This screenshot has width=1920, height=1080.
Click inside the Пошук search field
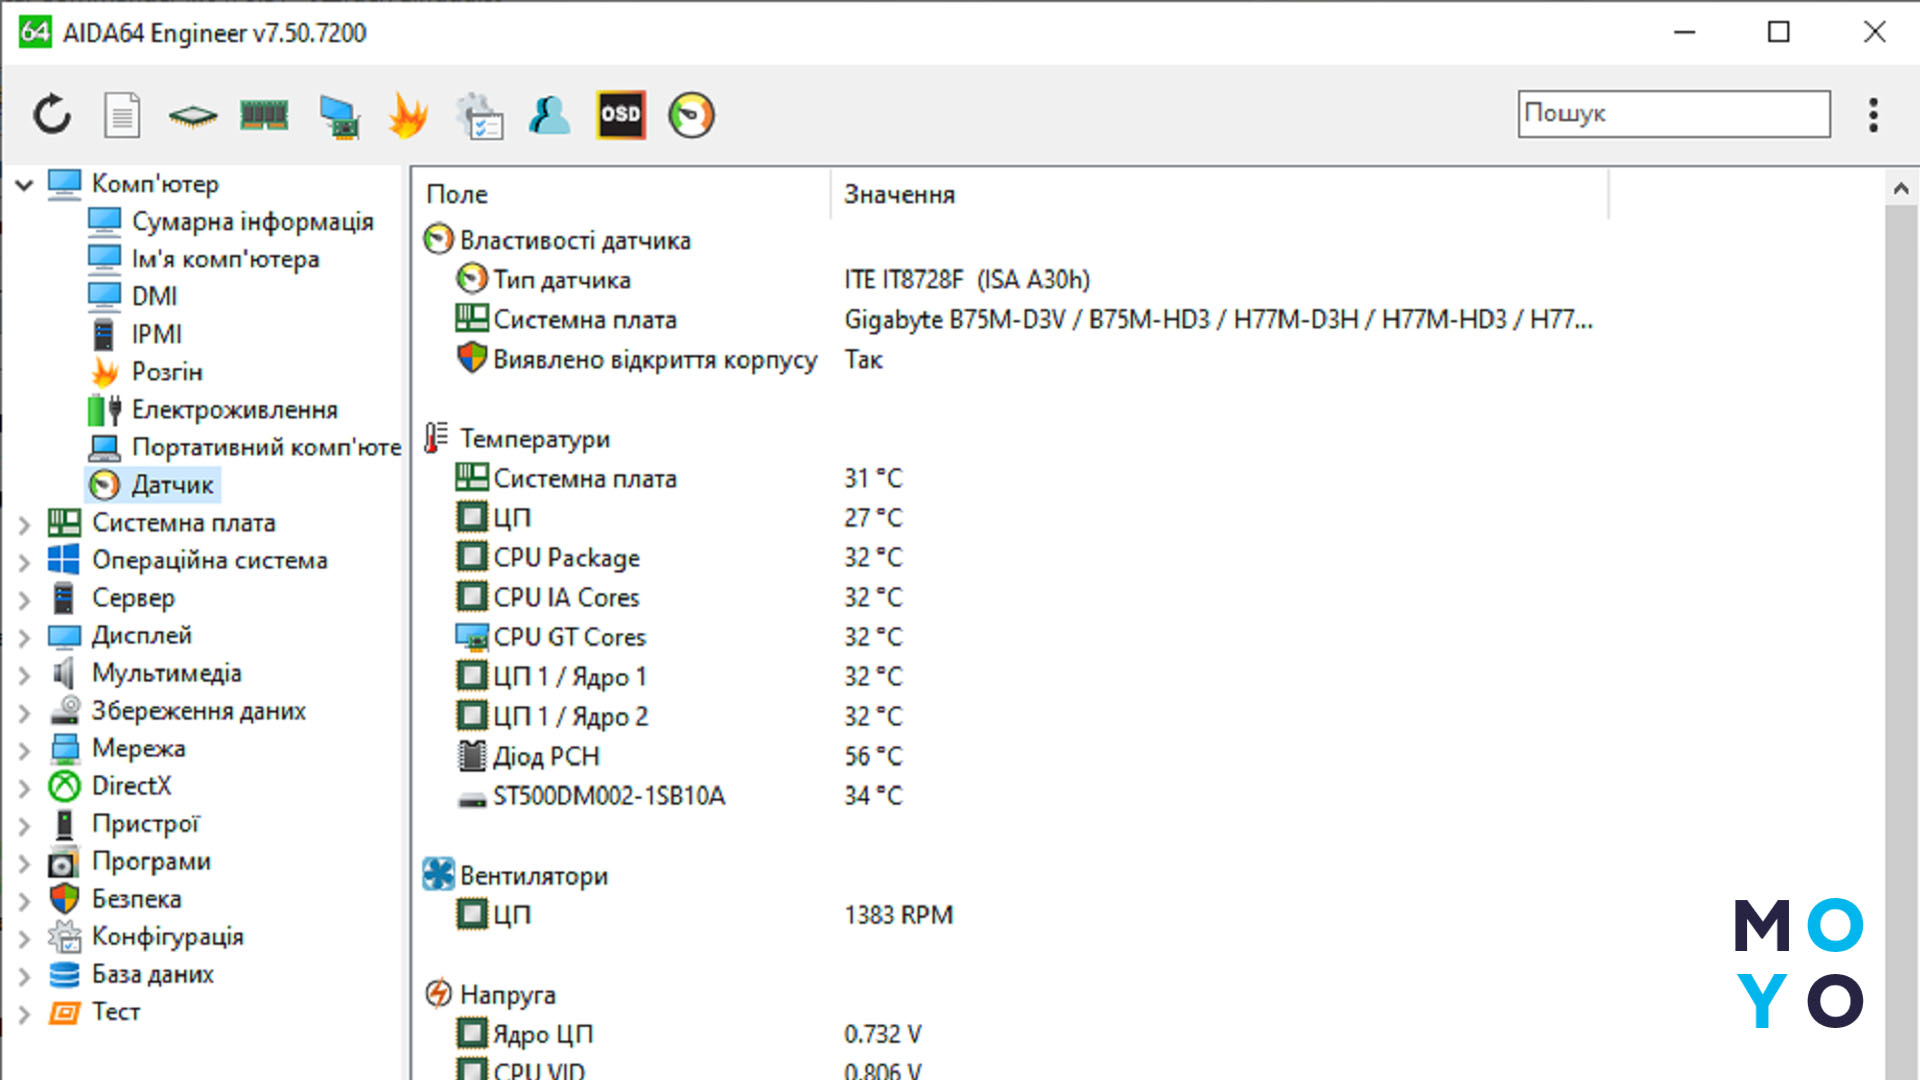coord(1674,114)
